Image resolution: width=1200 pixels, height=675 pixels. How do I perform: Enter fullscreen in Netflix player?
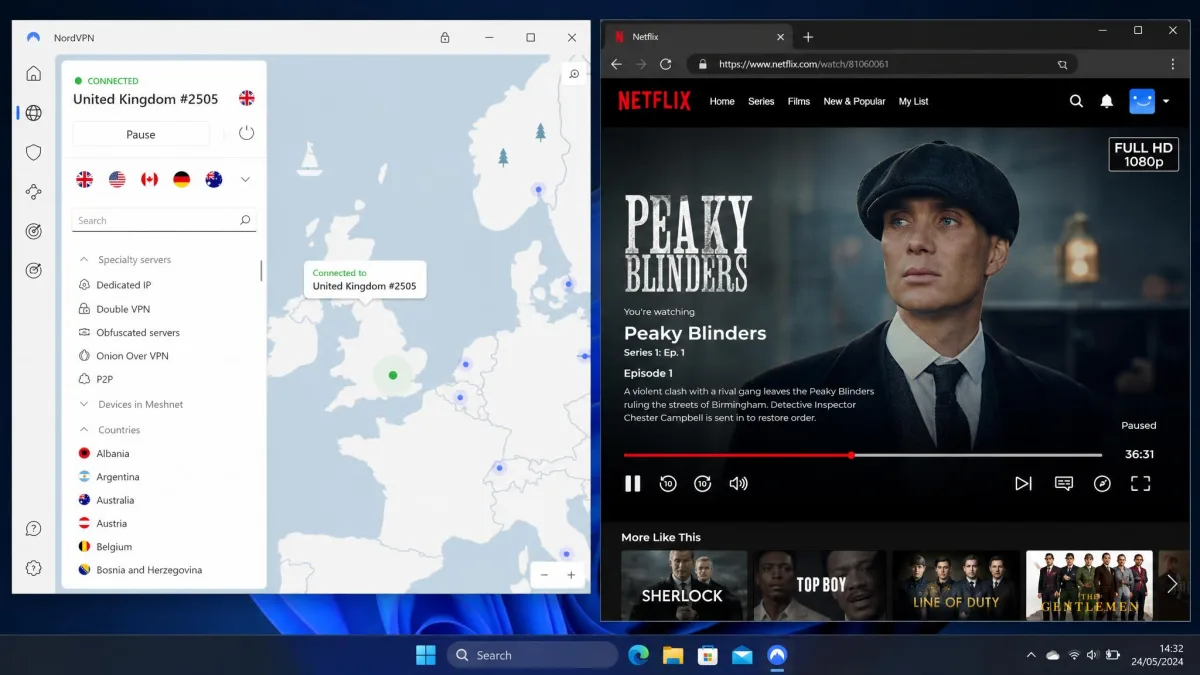(1141, 483)
